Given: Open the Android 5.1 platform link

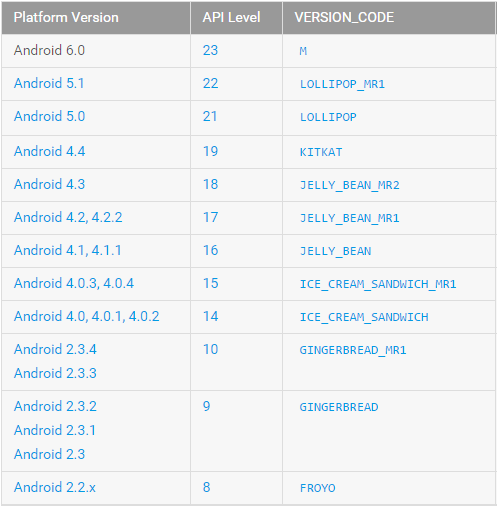Looking at the screenshot, I should 49,83.
